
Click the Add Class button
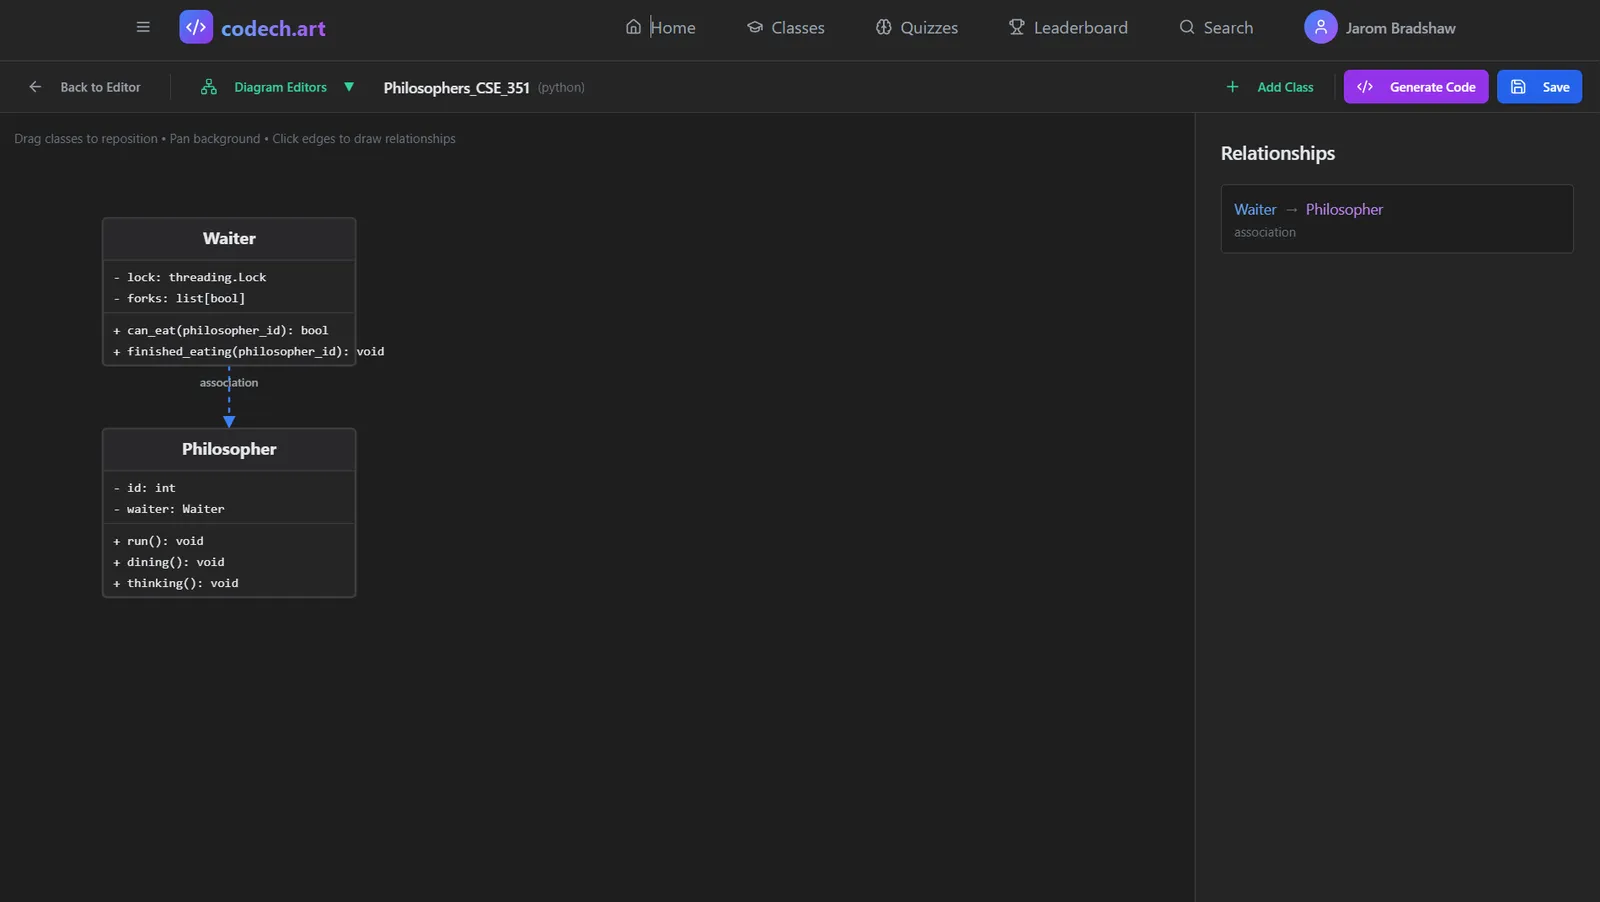[x=1270, y=87]
